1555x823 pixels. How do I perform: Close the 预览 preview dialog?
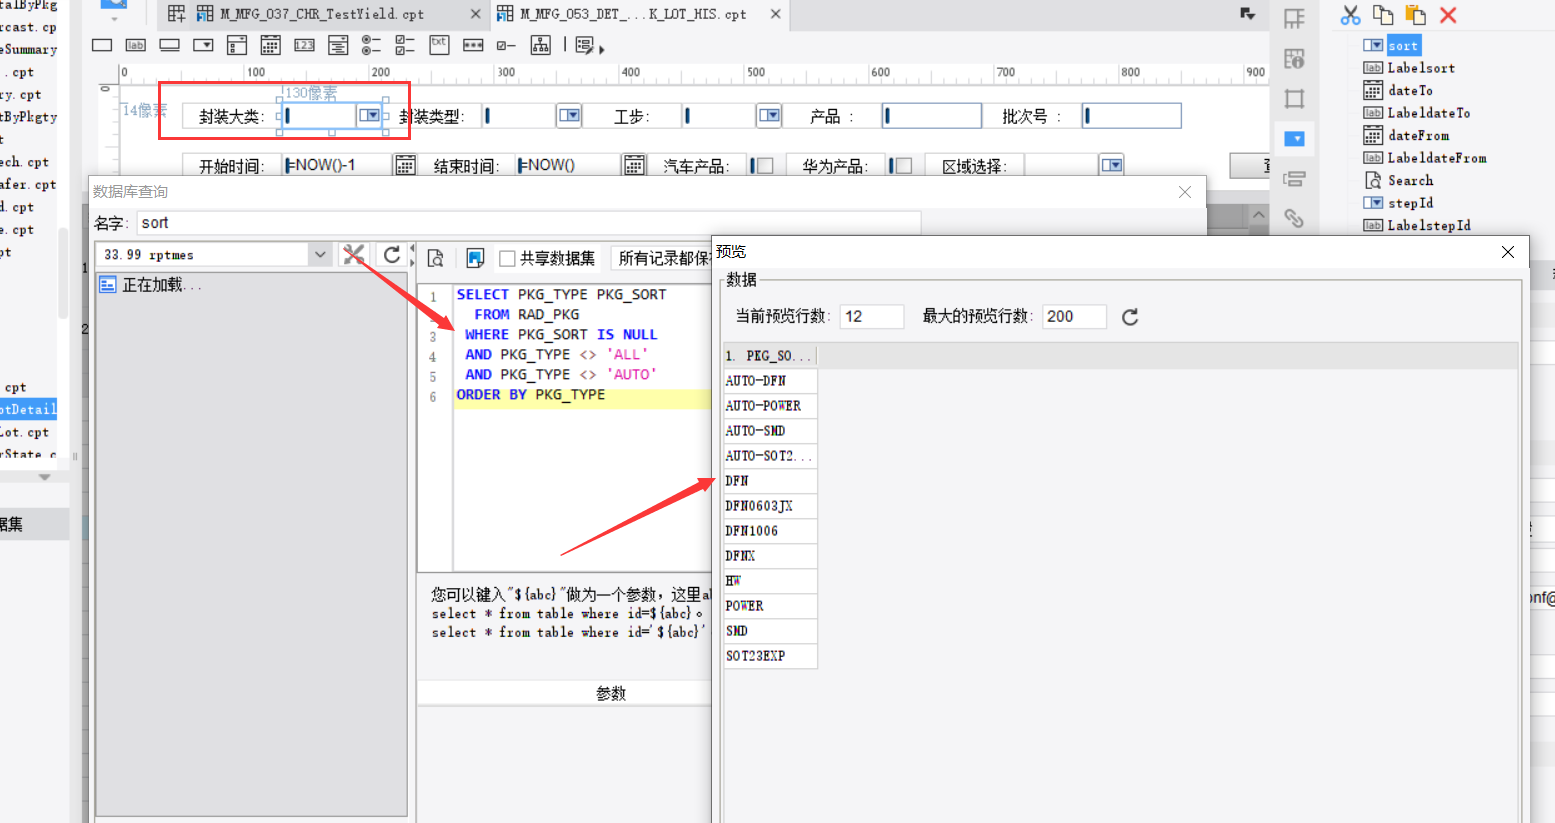(1508, 252)
